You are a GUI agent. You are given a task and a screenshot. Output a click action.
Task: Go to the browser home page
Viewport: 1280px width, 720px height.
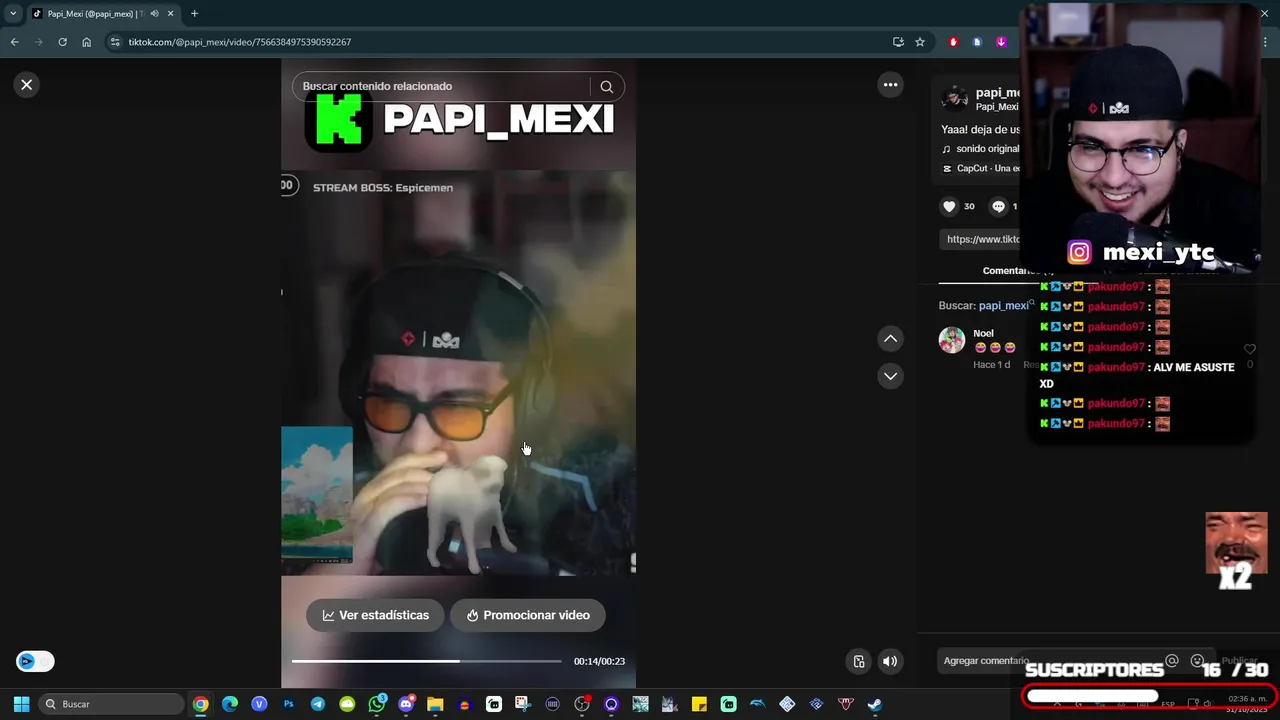click(x=87, y=42)
